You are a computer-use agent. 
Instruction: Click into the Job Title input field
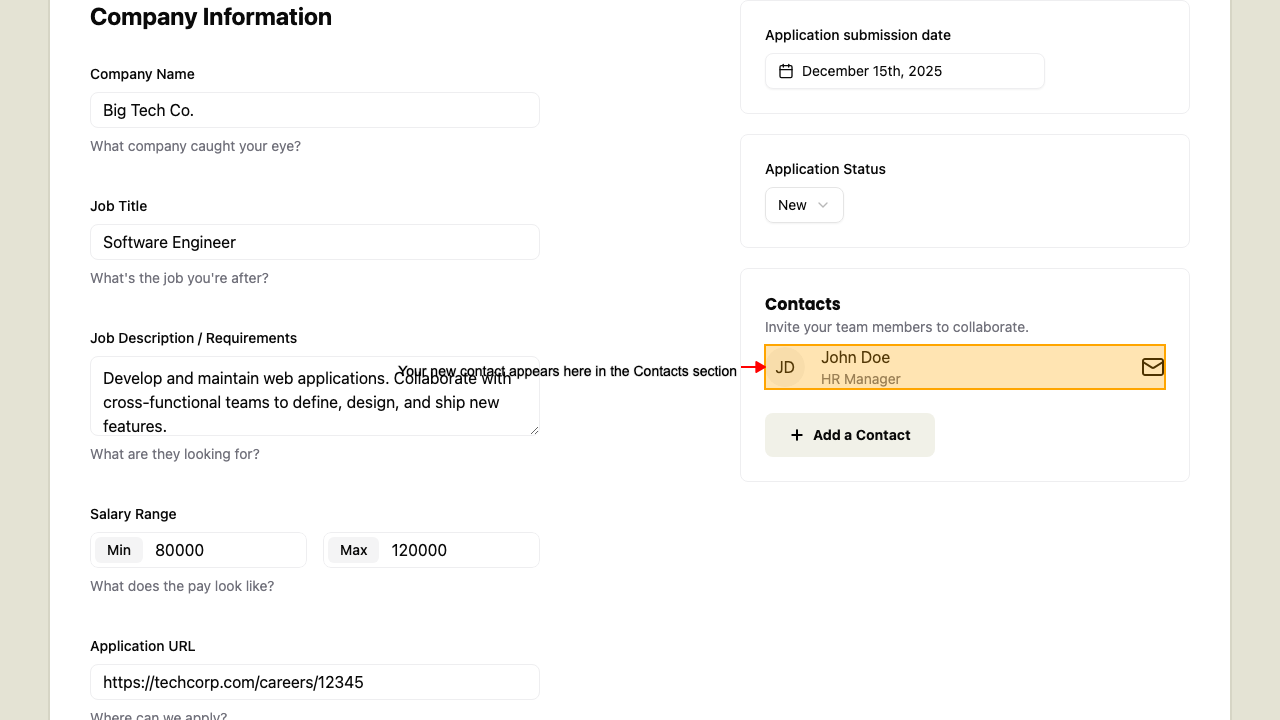(x=314, y=242)
